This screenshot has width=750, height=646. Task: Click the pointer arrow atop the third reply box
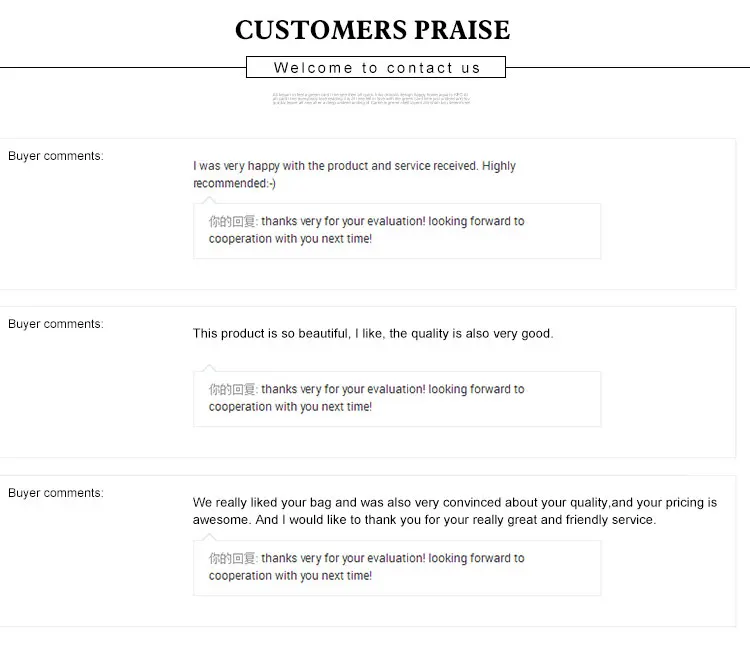coord(209,537)
